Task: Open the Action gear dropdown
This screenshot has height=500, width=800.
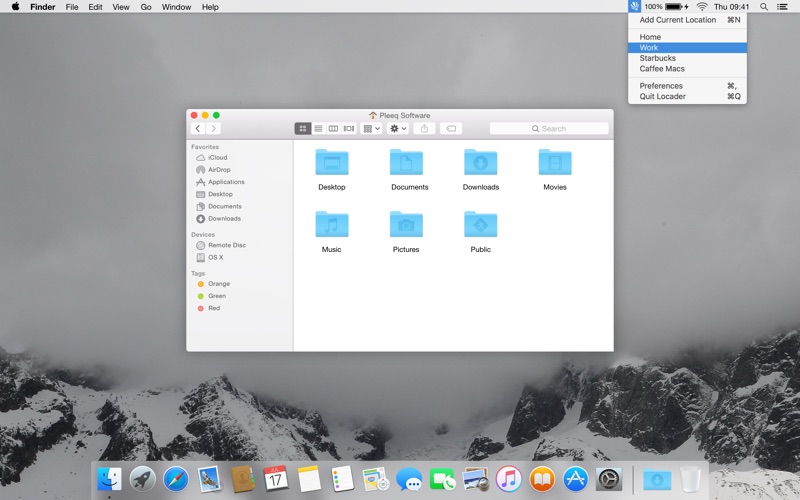Action: (398, 129)
